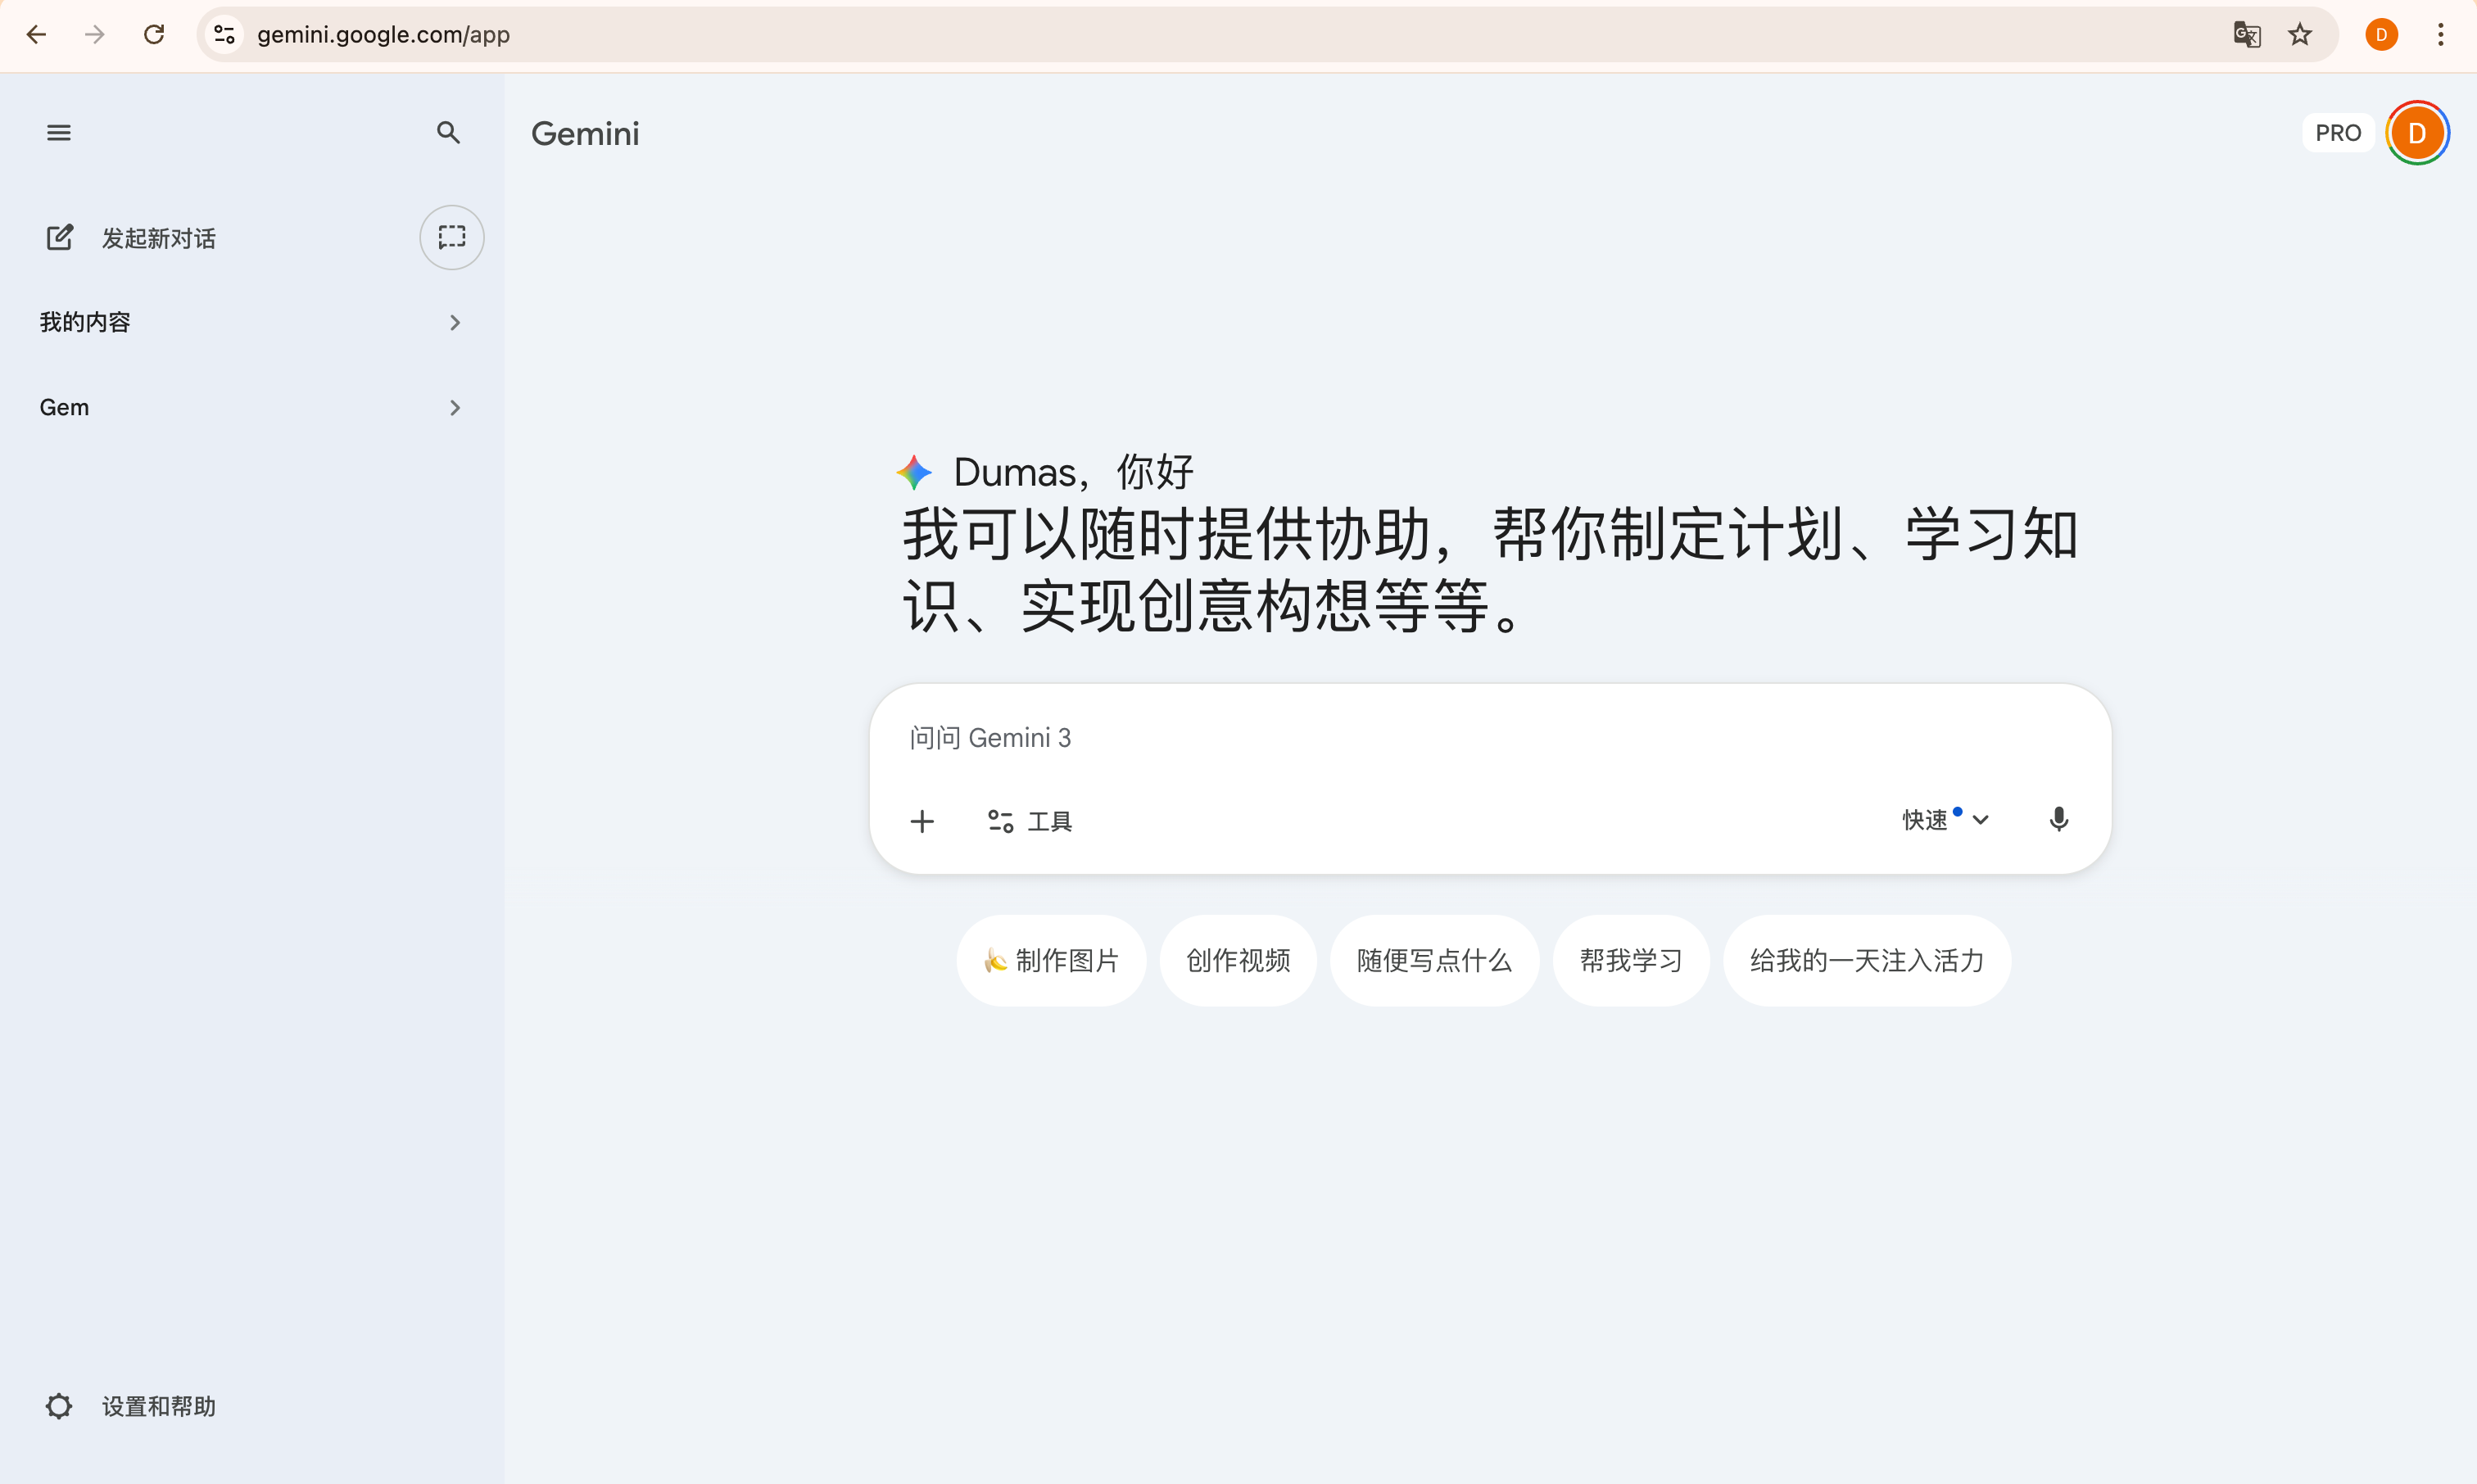Click the search conversations icon
The width and height of the screenshot is (2477, 1484).
point(448,132)
